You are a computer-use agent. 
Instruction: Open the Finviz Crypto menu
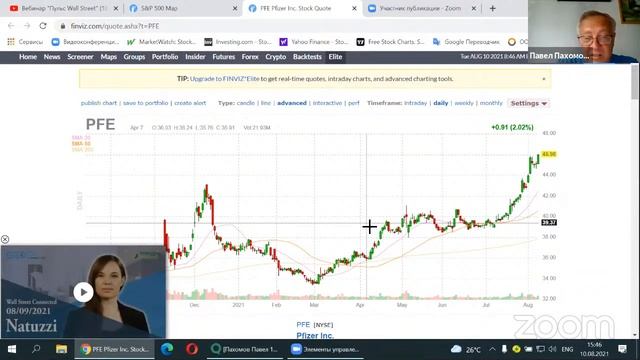[276, 57]
